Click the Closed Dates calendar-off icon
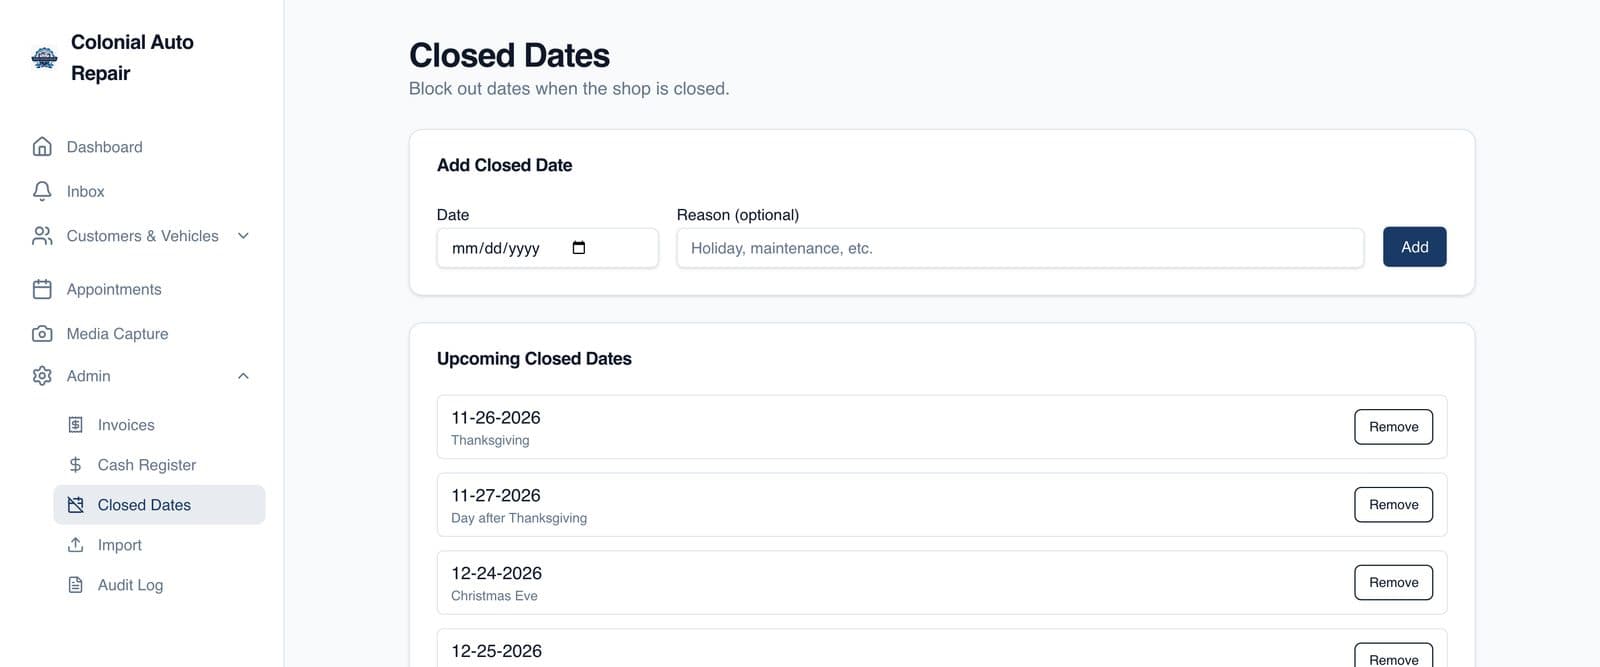 (x=75, y=505)
